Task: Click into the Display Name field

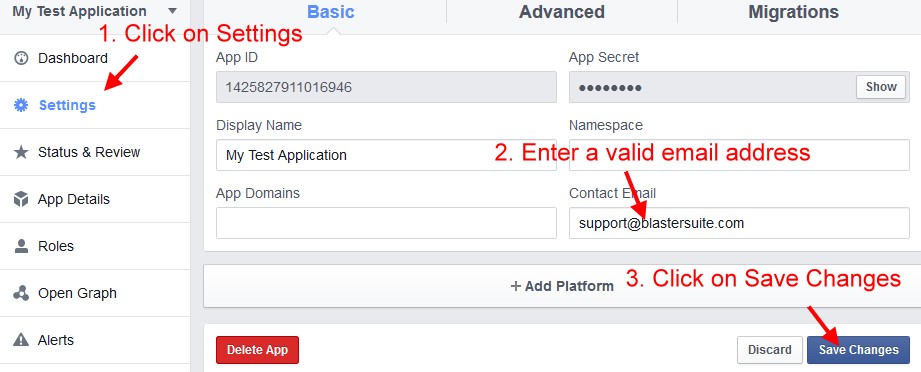Action: [386, 155]
